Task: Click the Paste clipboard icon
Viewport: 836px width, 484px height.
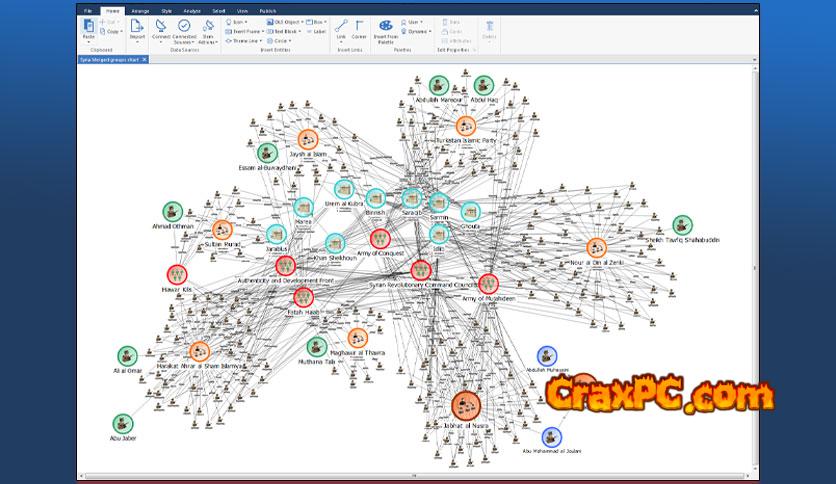Action: pos(89,26)
